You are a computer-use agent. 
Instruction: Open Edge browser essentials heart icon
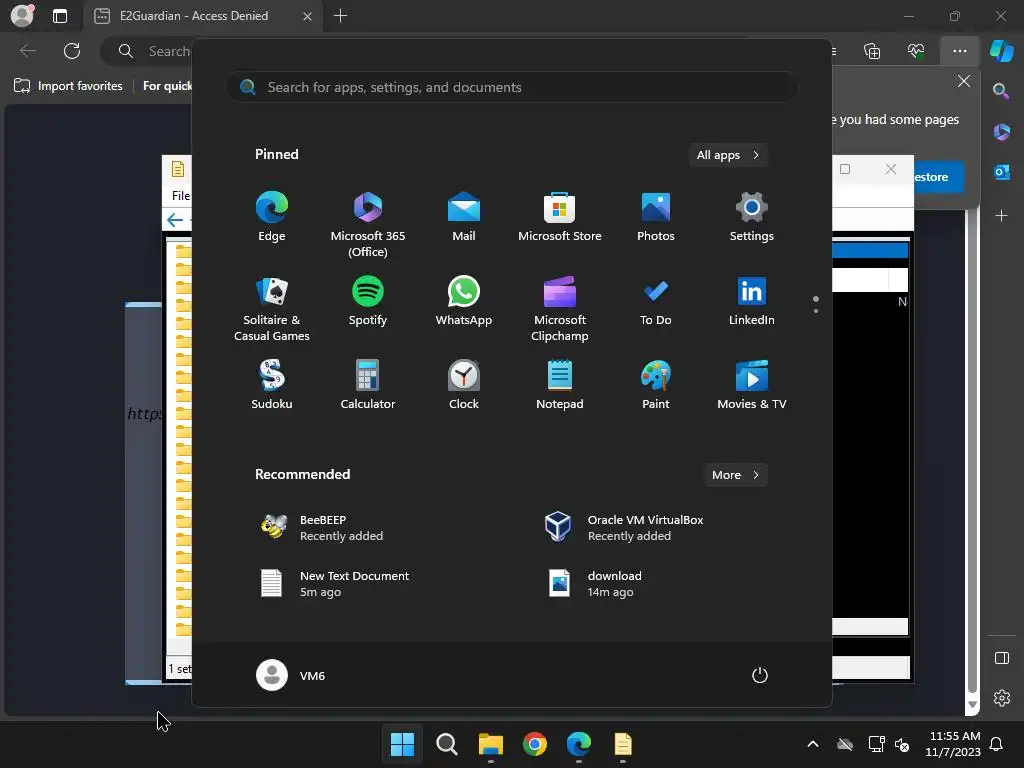pyautogui.click(x=916, y=51)
